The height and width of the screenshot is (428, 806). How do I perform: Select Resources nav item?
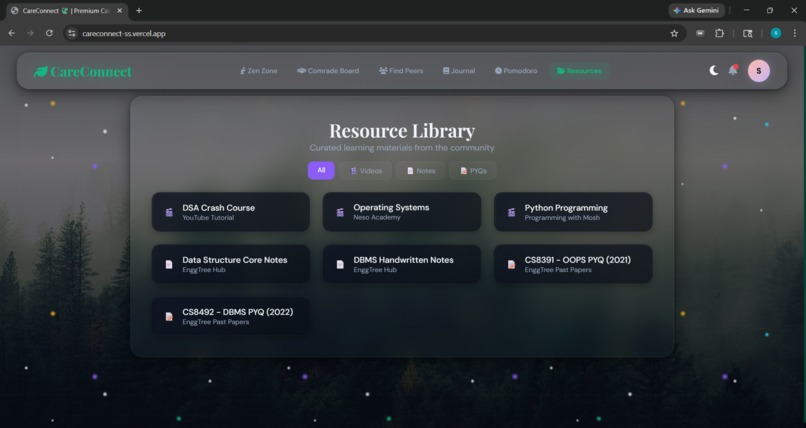[x=579, y=71]
